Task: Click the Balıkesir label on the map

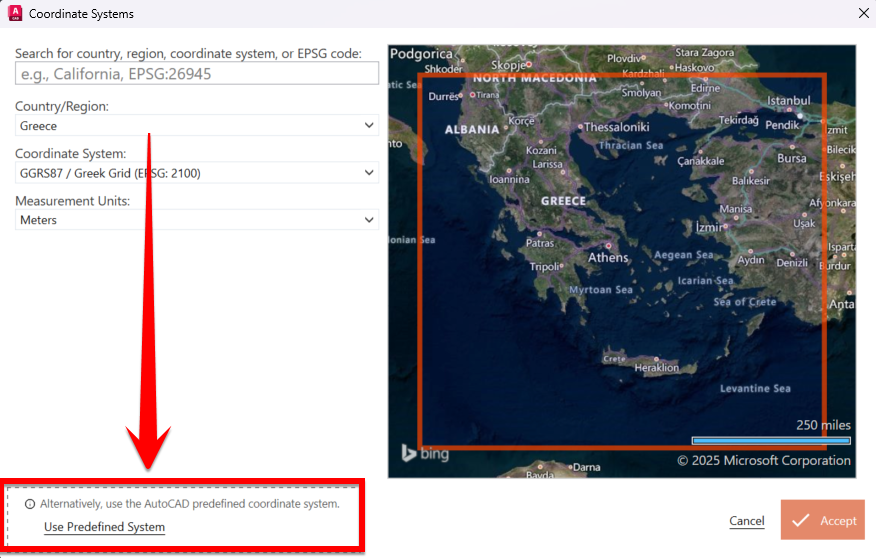Action: click(x=751, y=180)
